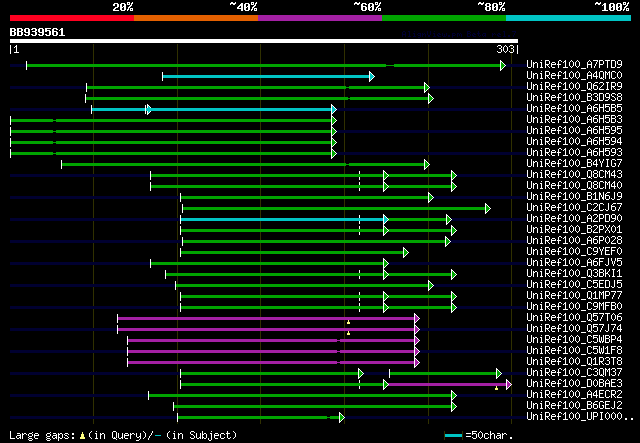Image resolution: width=640 pixels, height=443 pixels.
Task: Open hit UniRef100_A4ECR2
Action: coord(574,395)
